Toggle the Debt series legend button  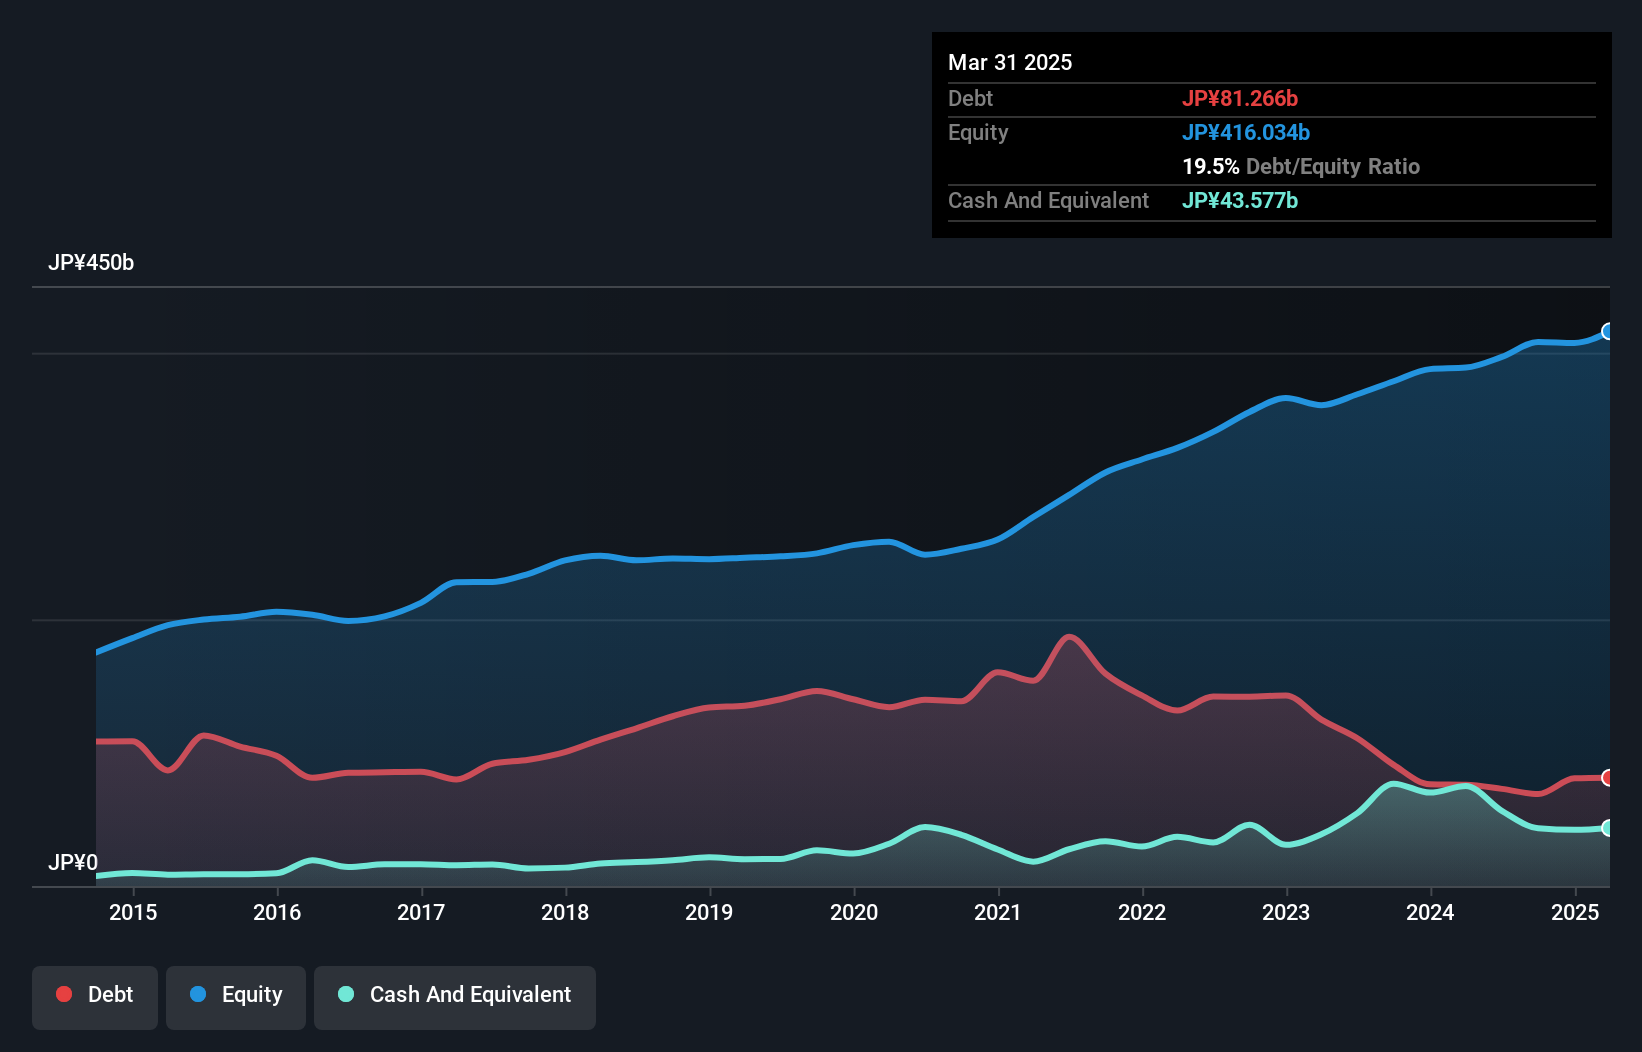(x=95, y=997)
